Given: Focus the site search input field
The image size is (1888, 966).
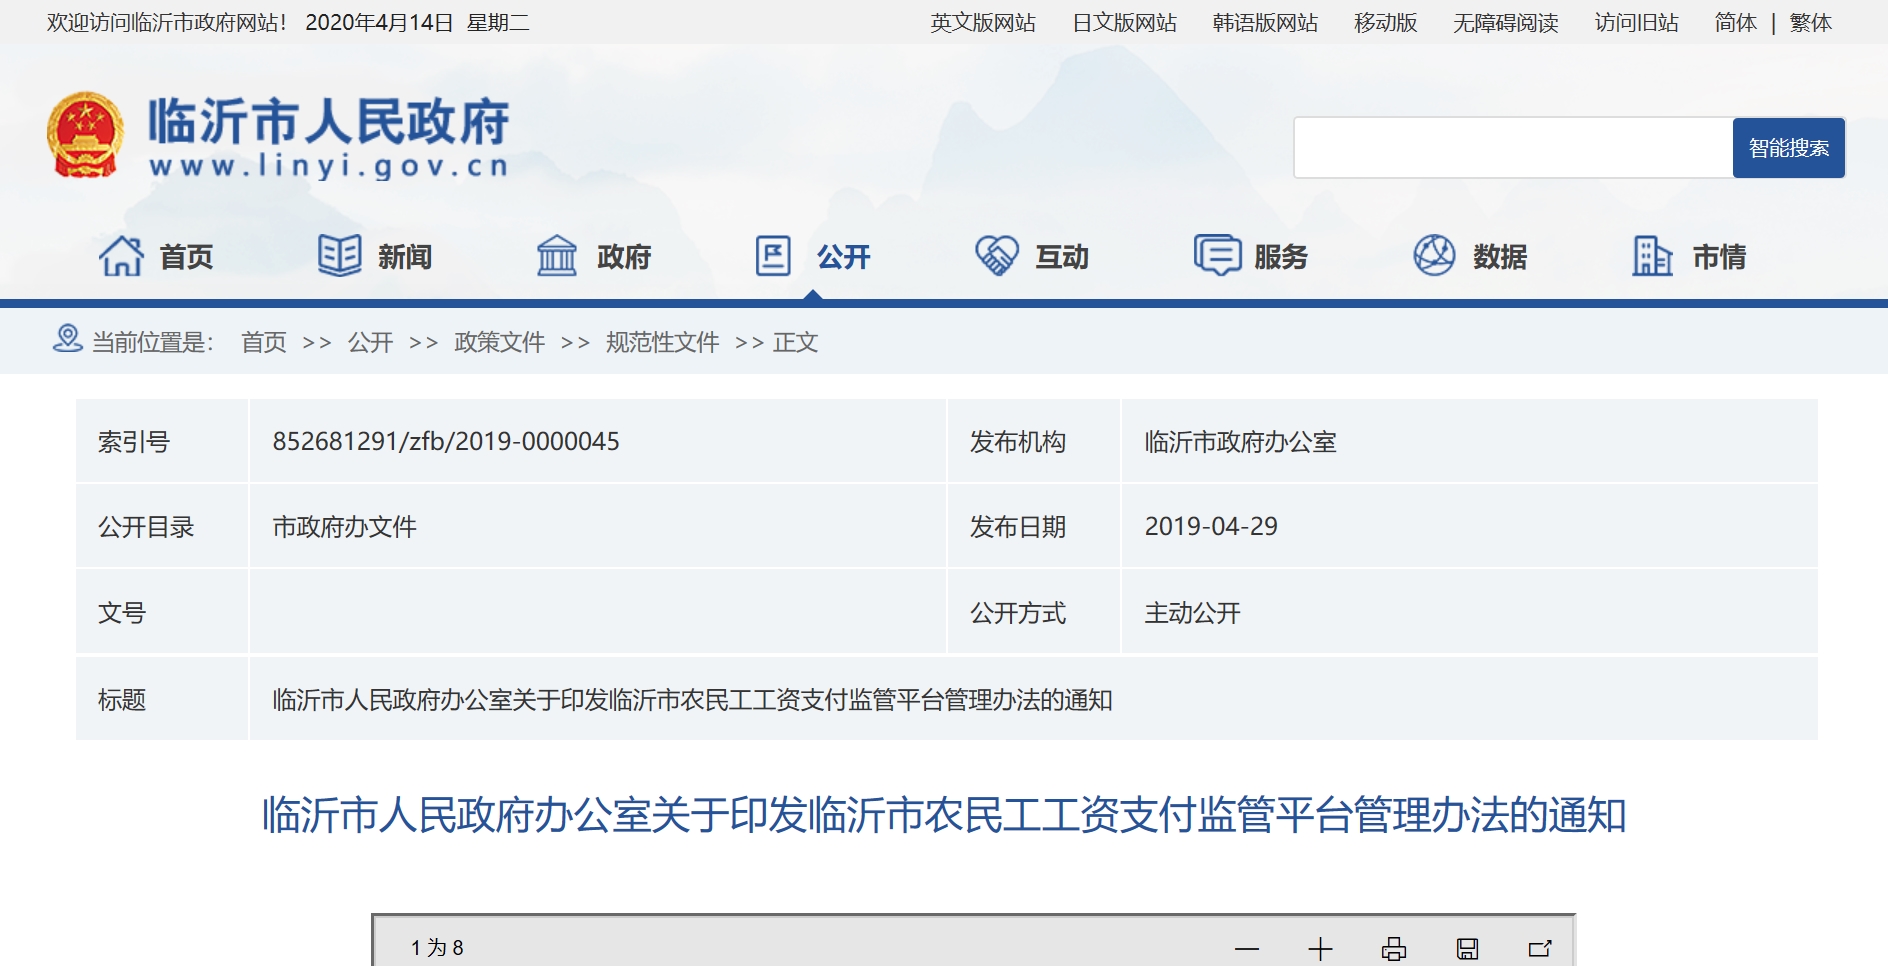Looking at the screenshot, I should point(1513,148).
